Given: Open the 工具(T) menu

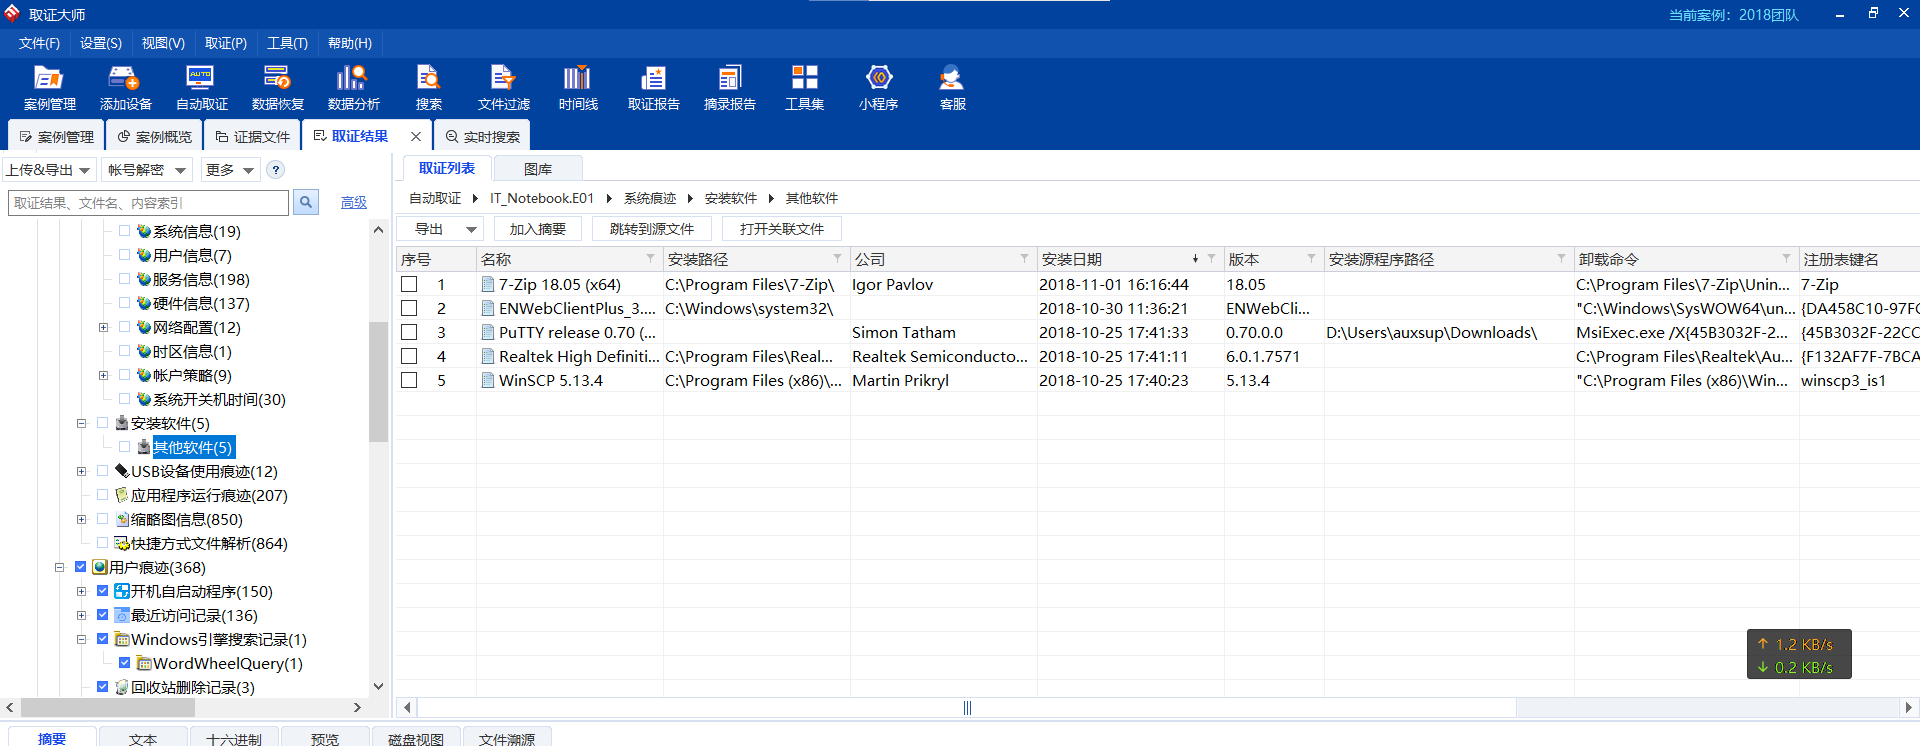Looking at the screenshot, I should (x=287, y=43).
